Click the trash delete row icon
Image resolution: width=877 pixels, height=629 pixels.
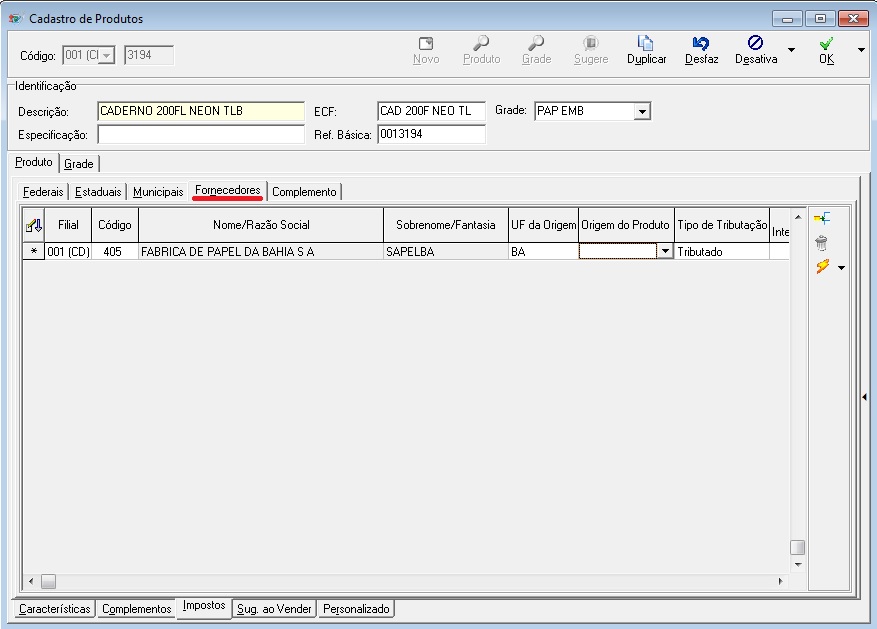(821, 243)
